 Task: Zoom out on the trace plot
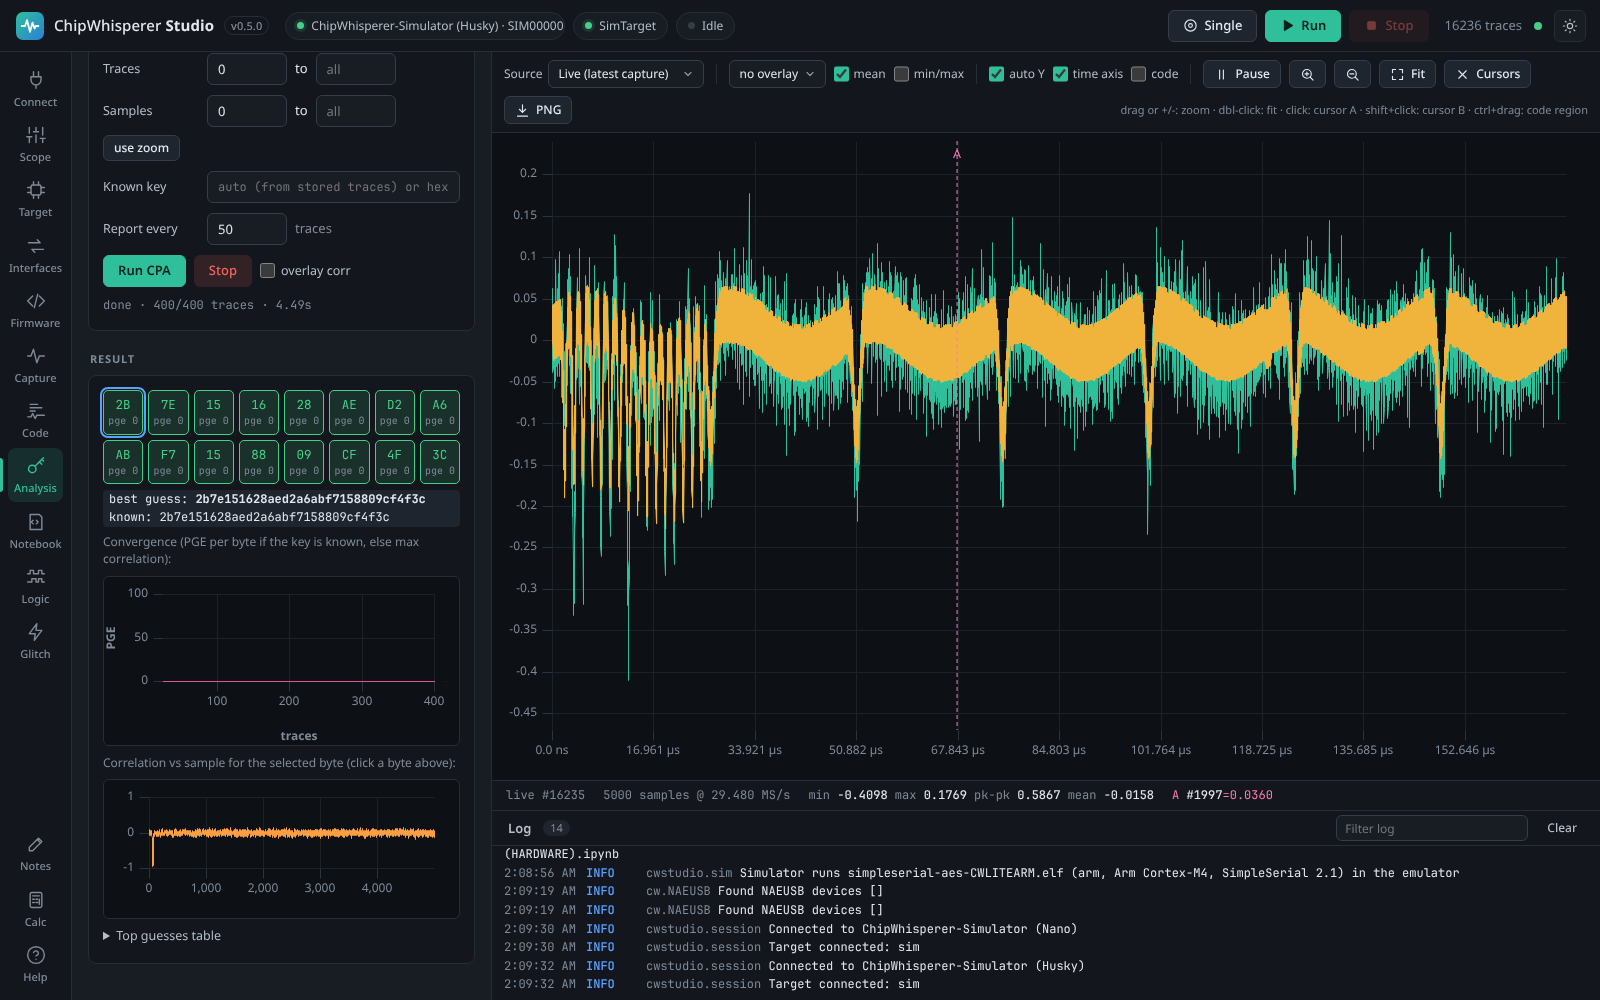click(x=1352, y=74)
